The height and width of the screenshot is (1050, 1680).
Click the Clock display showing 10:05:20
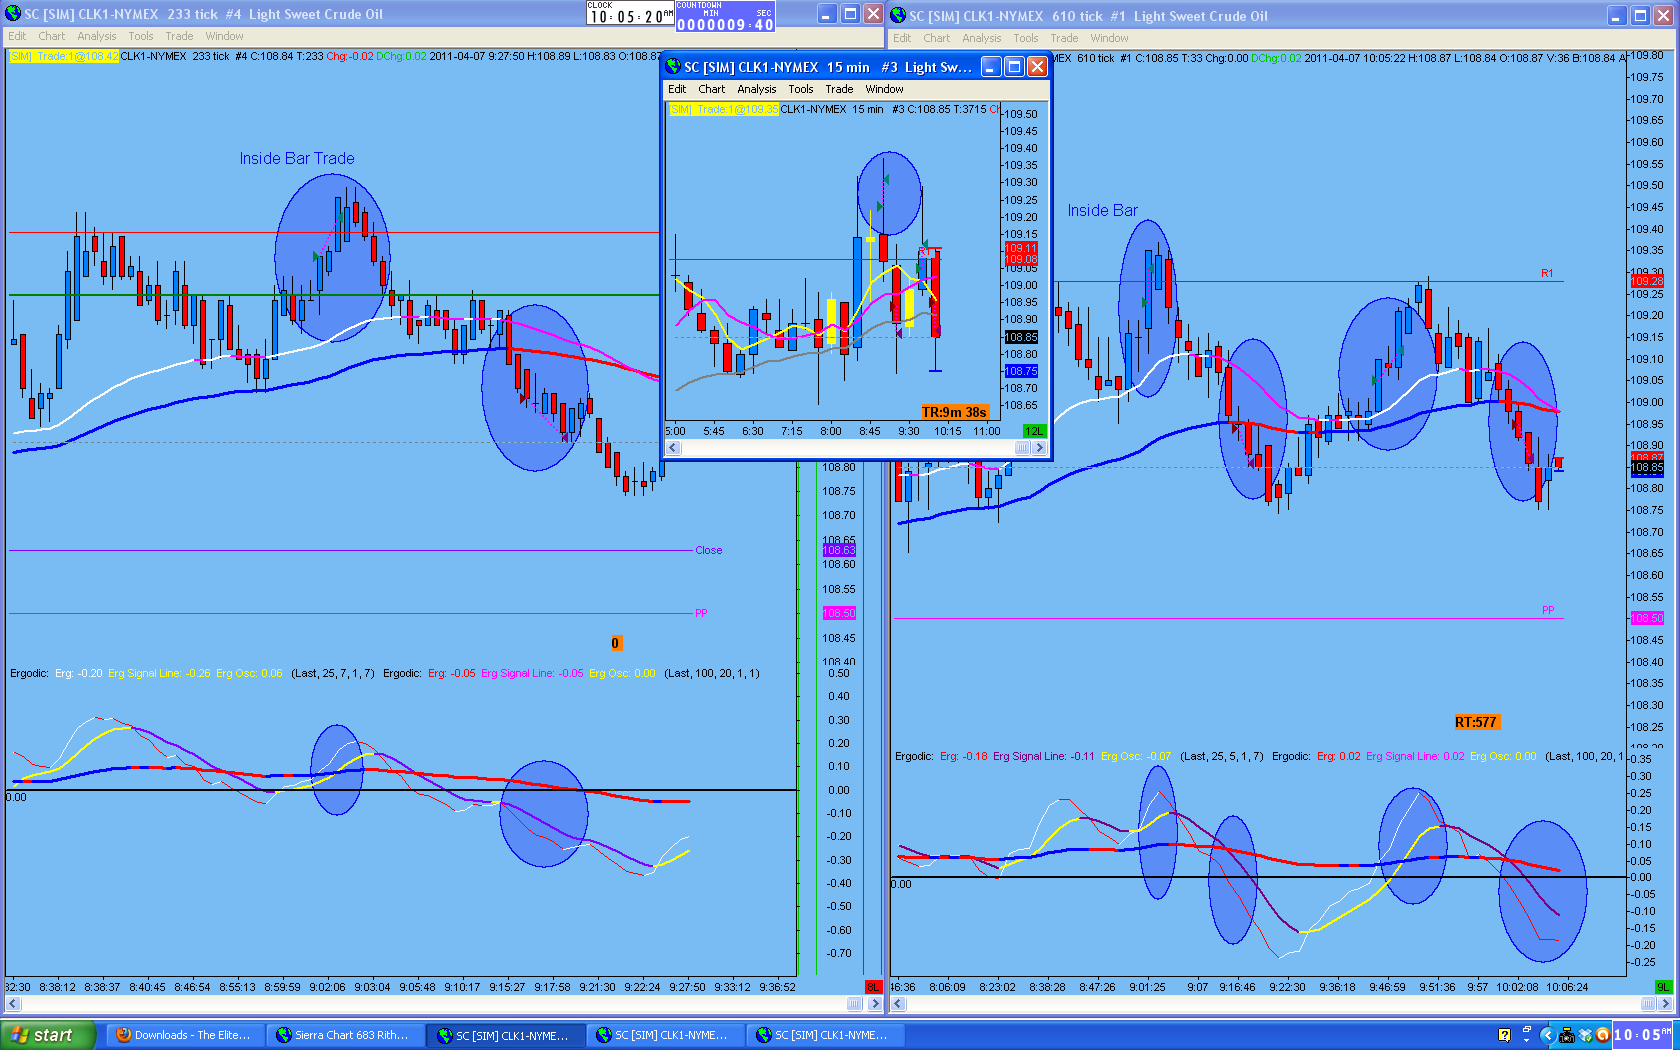pyautogui.click(x=630, y=13)
